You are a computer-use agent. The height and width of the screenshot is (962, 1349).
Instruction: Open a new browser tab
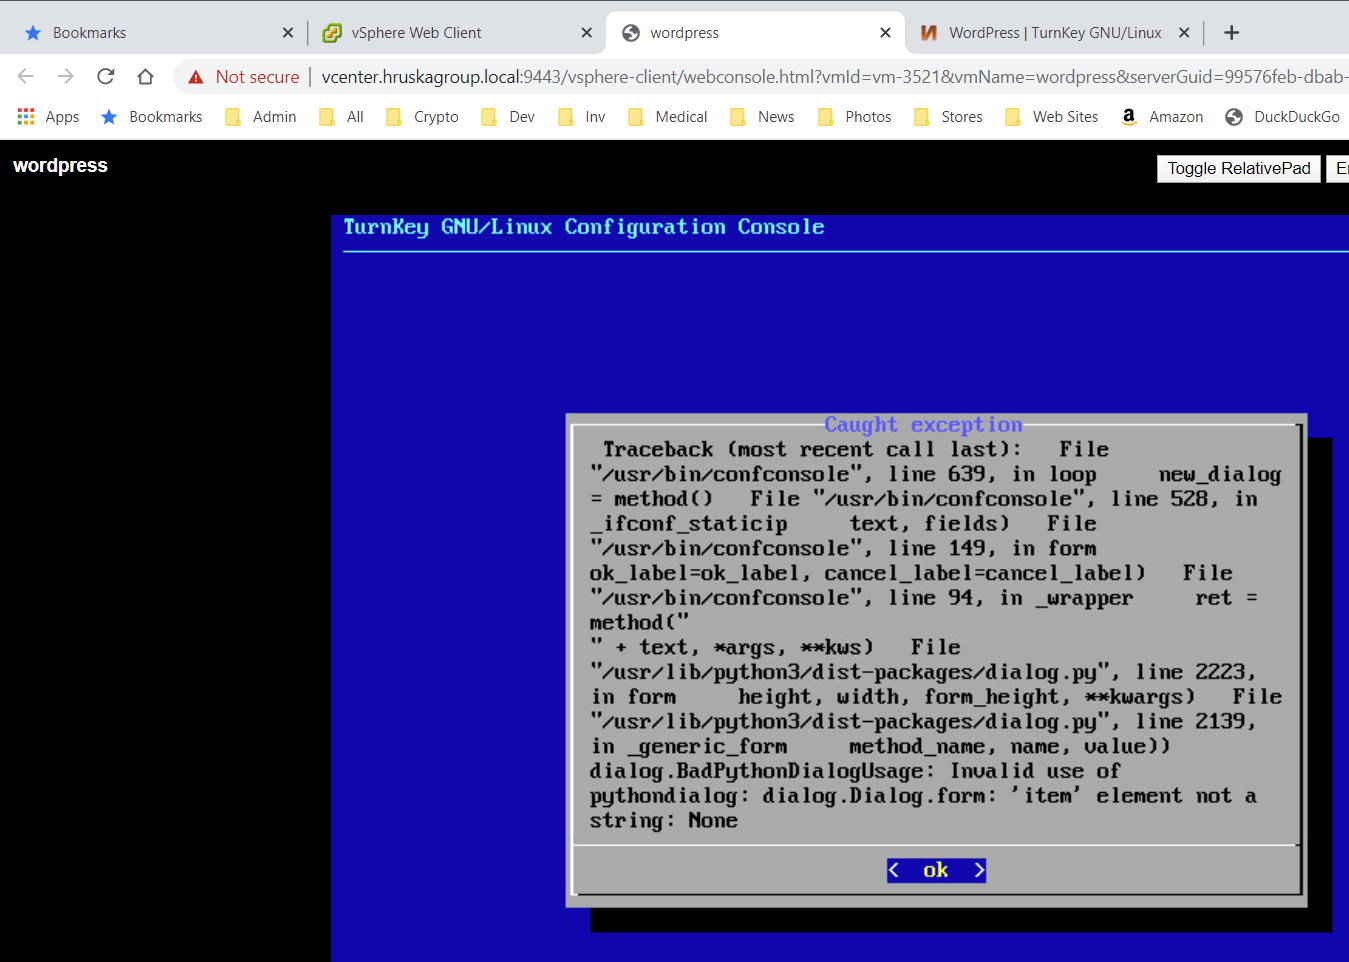tap(1231, 33)
